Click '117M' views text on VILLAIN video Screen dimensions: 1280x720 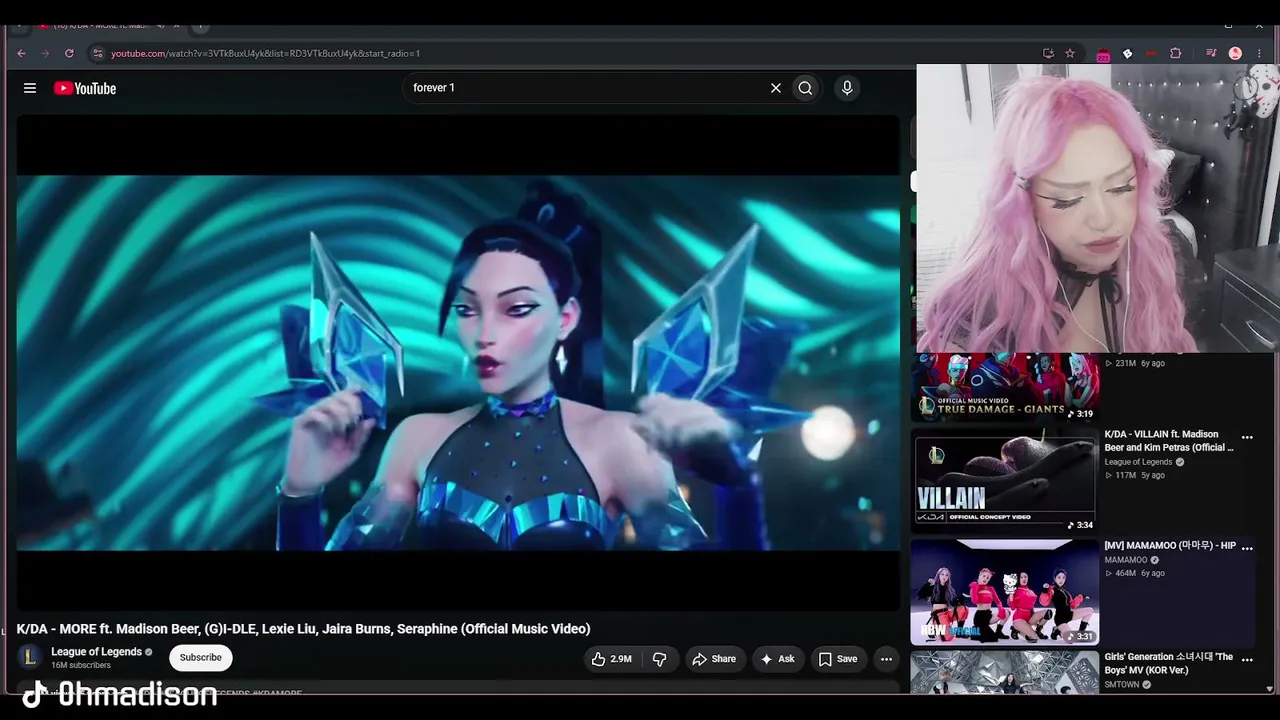(1126, 476)
